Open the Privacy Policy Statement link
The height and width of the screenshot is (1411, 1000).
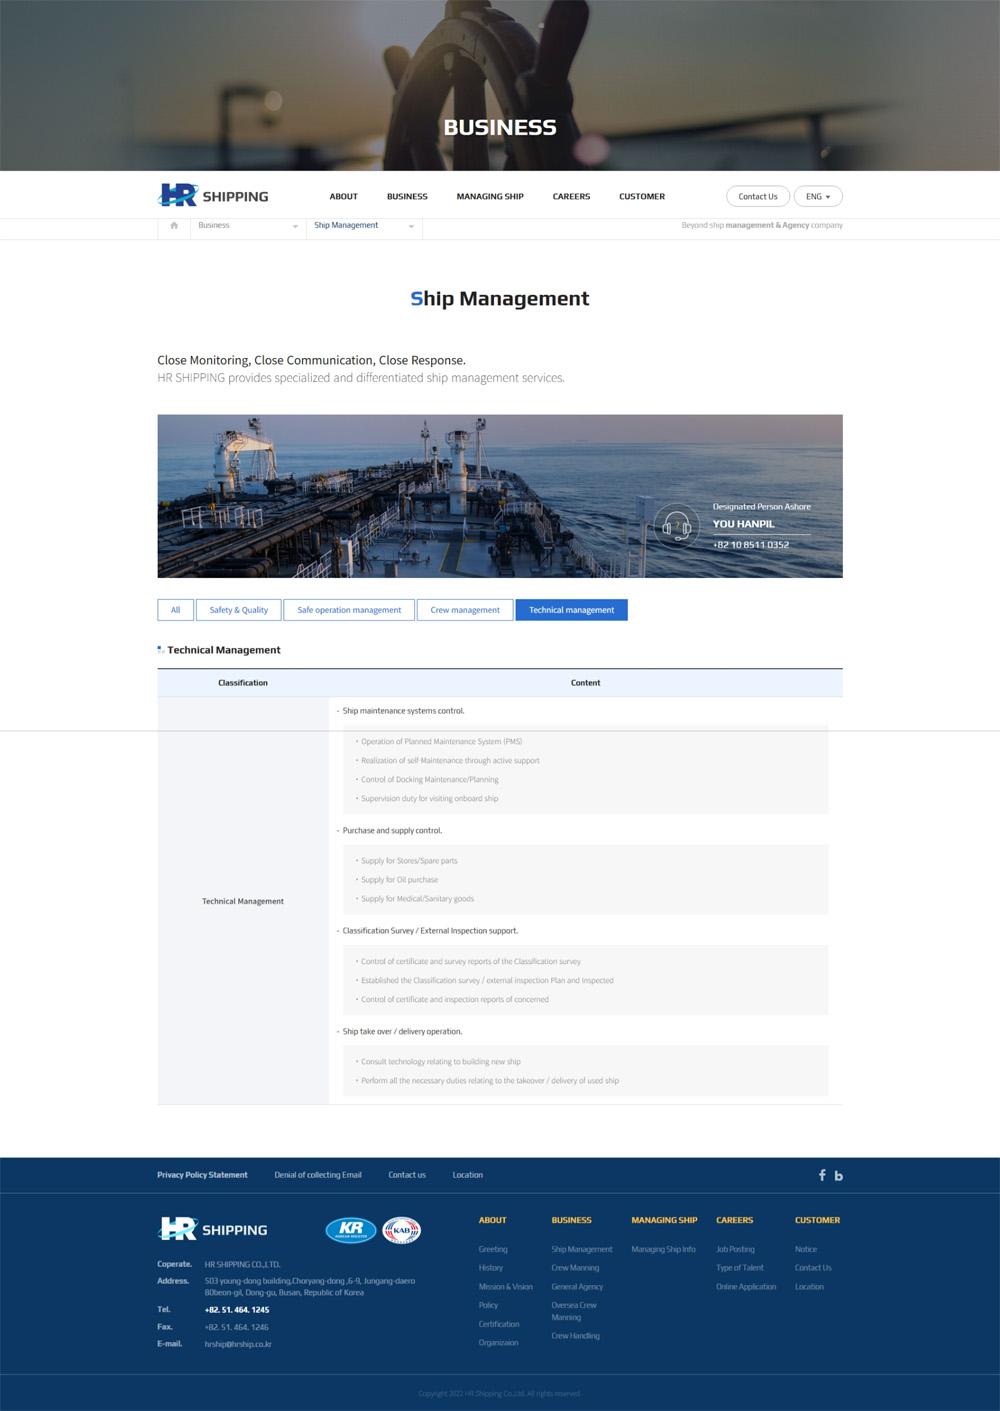click(202, 1175)
